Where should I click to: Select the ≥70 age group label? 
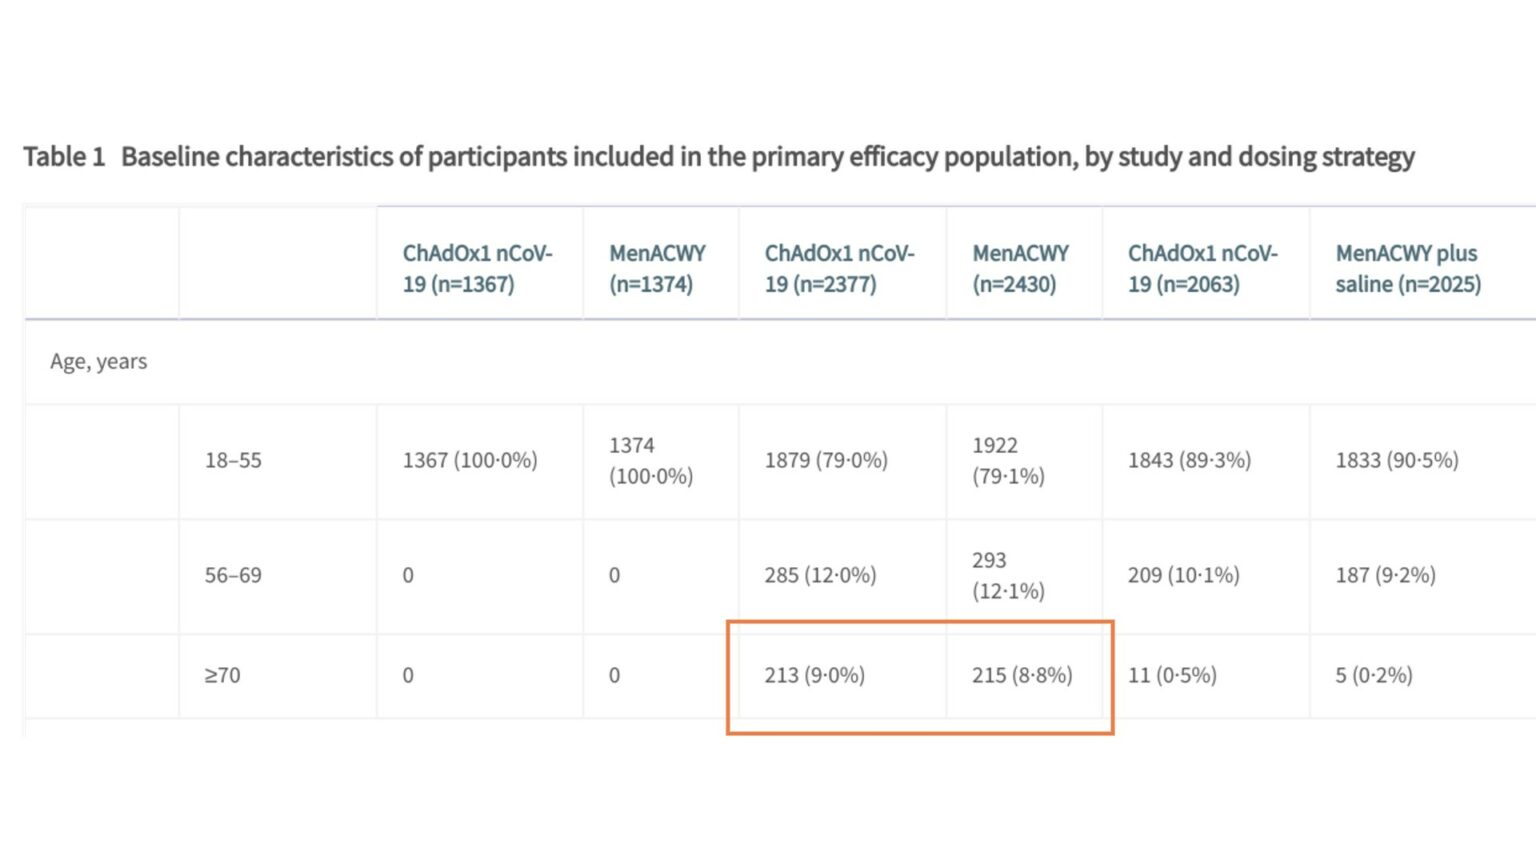[222, 675]
